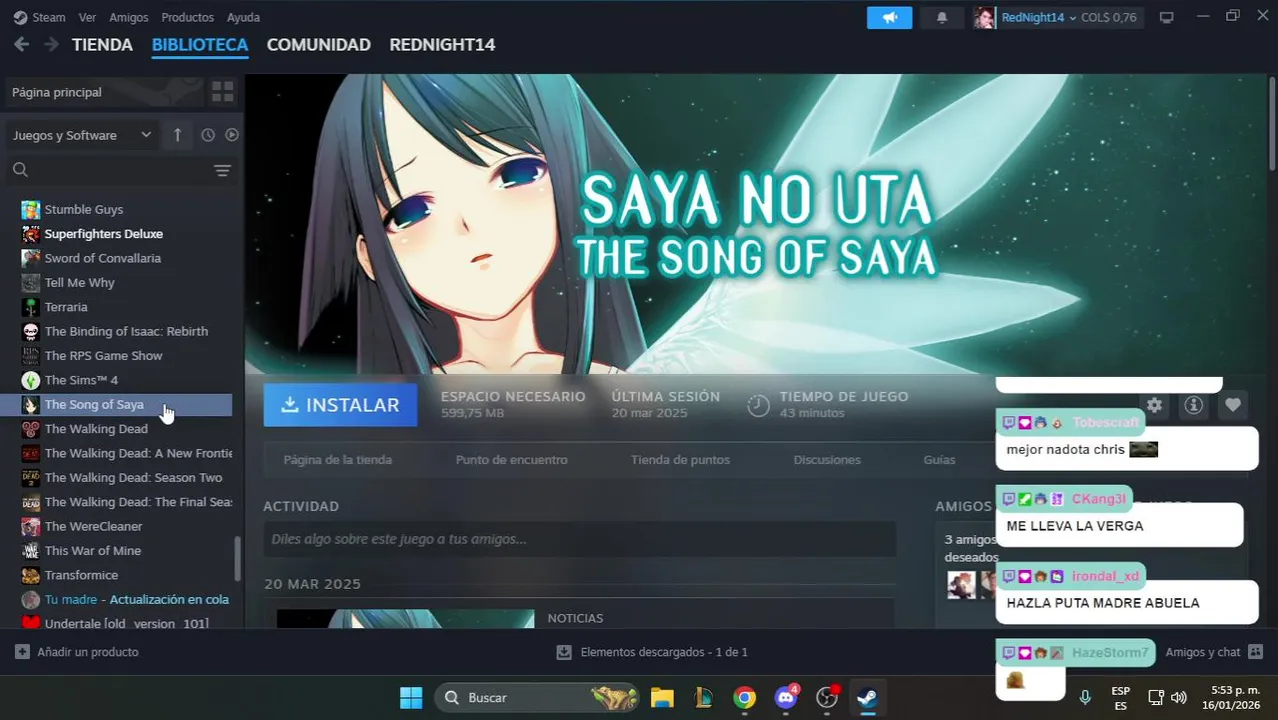Click the library list scrollbar
The height and width of the screenshot is (720, 1278).
click(x=237, y=558)
